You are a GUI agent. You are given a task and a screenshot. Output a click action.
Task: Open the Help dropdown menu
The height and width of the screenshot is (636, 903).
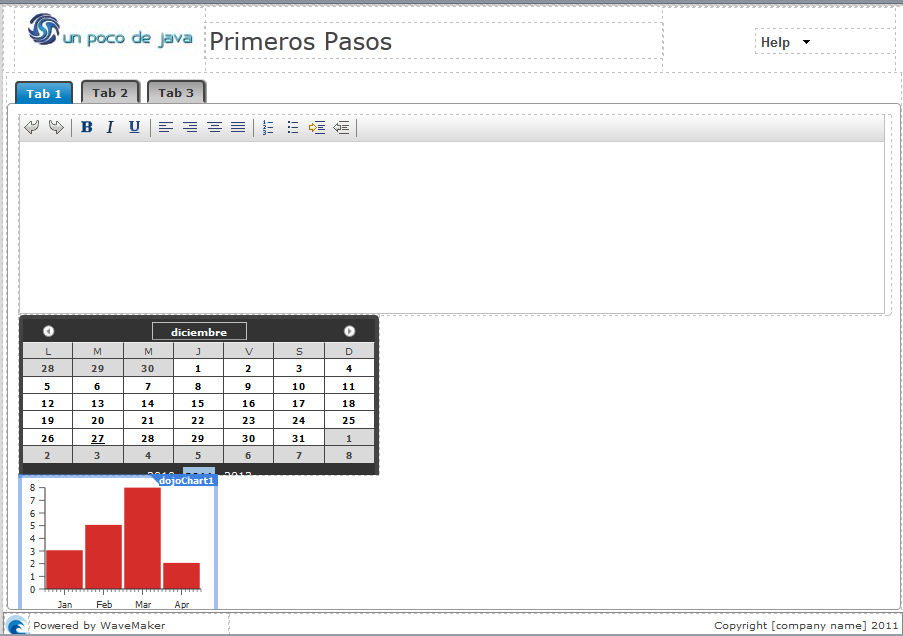point(786,42)
